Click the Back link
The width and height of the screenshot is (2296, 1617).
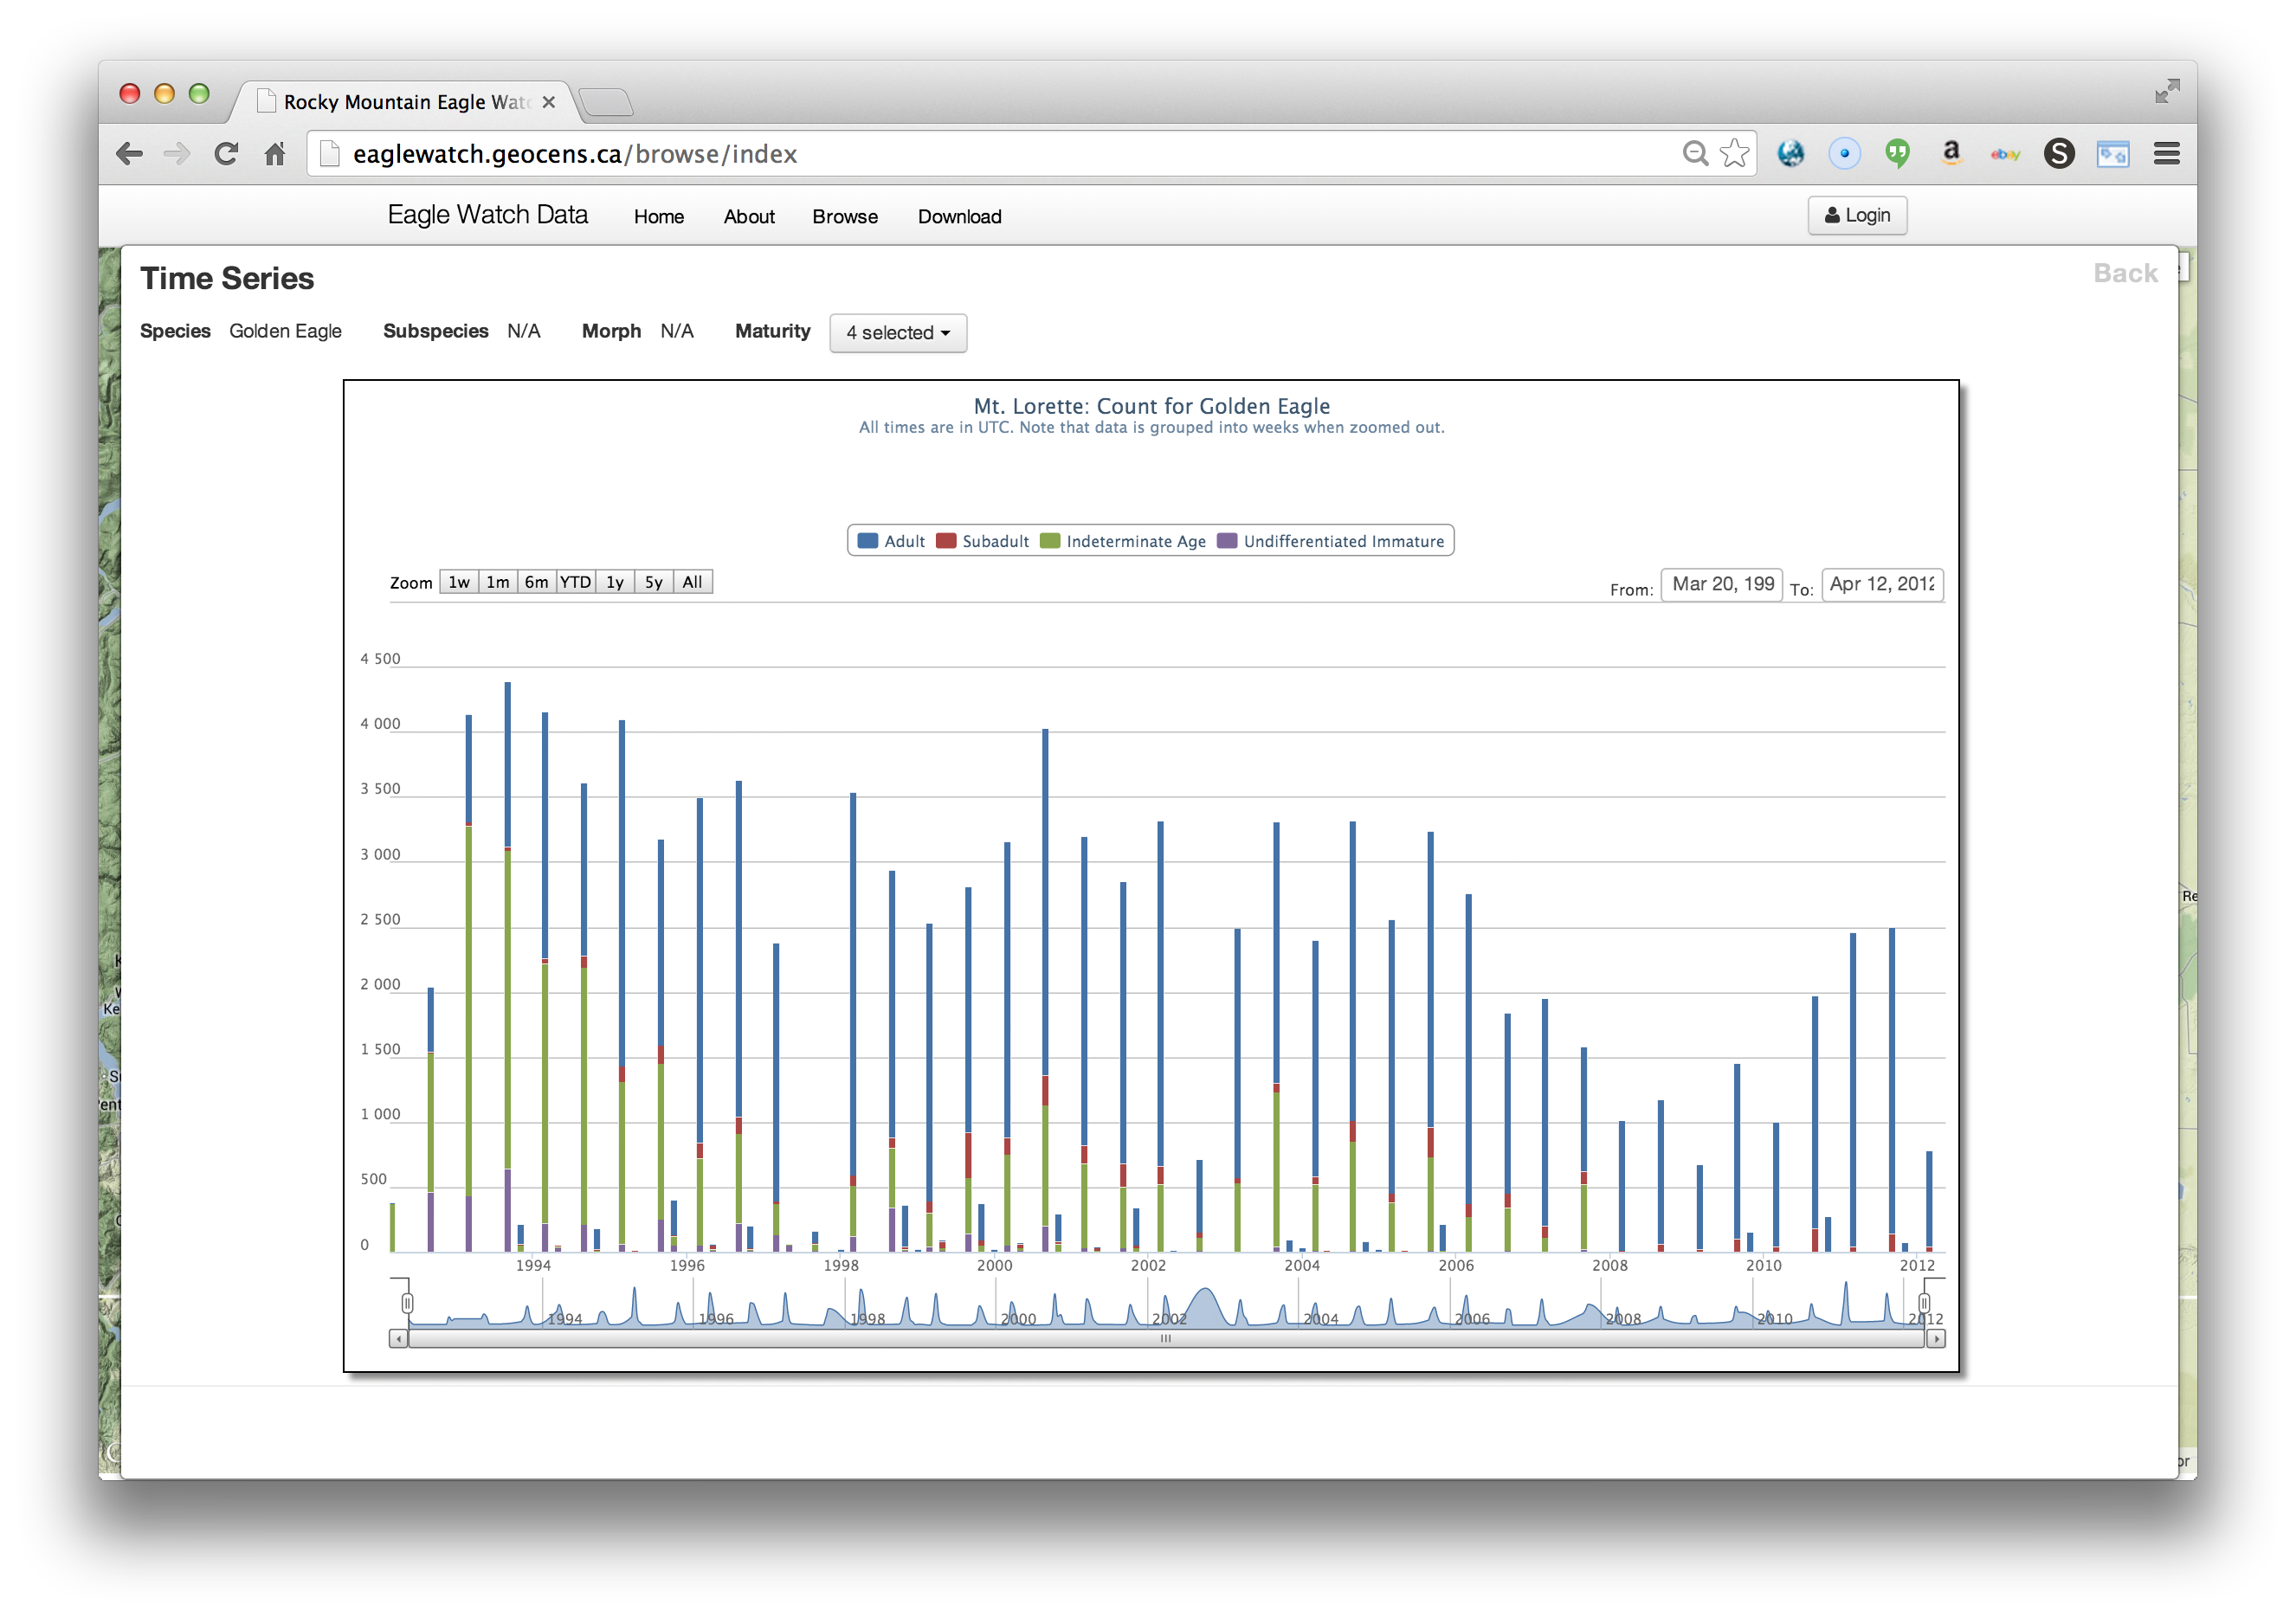(2124, 273)
